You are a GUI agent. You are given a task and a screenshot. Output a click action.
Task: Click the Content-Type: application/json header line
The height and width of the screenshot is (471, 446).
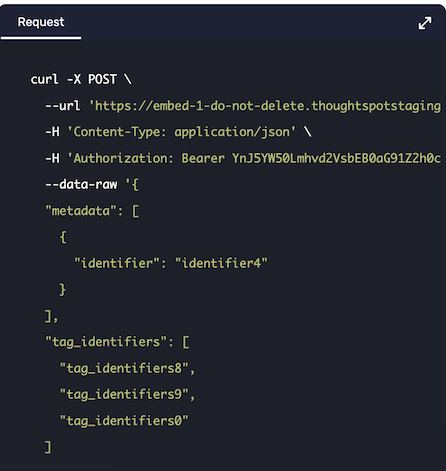[x=179, y=132]
